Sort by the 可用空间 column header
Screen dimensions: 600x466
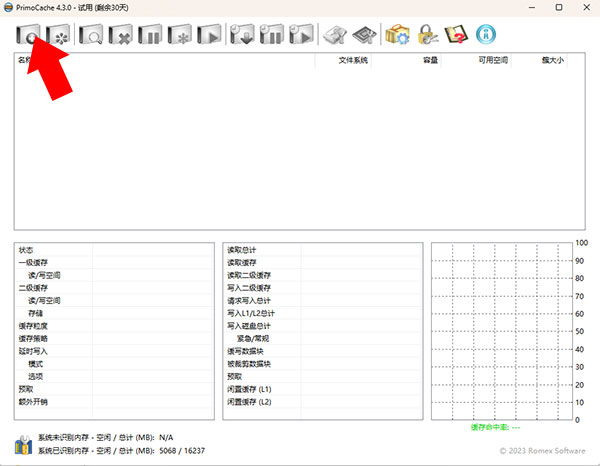[492, 61]
